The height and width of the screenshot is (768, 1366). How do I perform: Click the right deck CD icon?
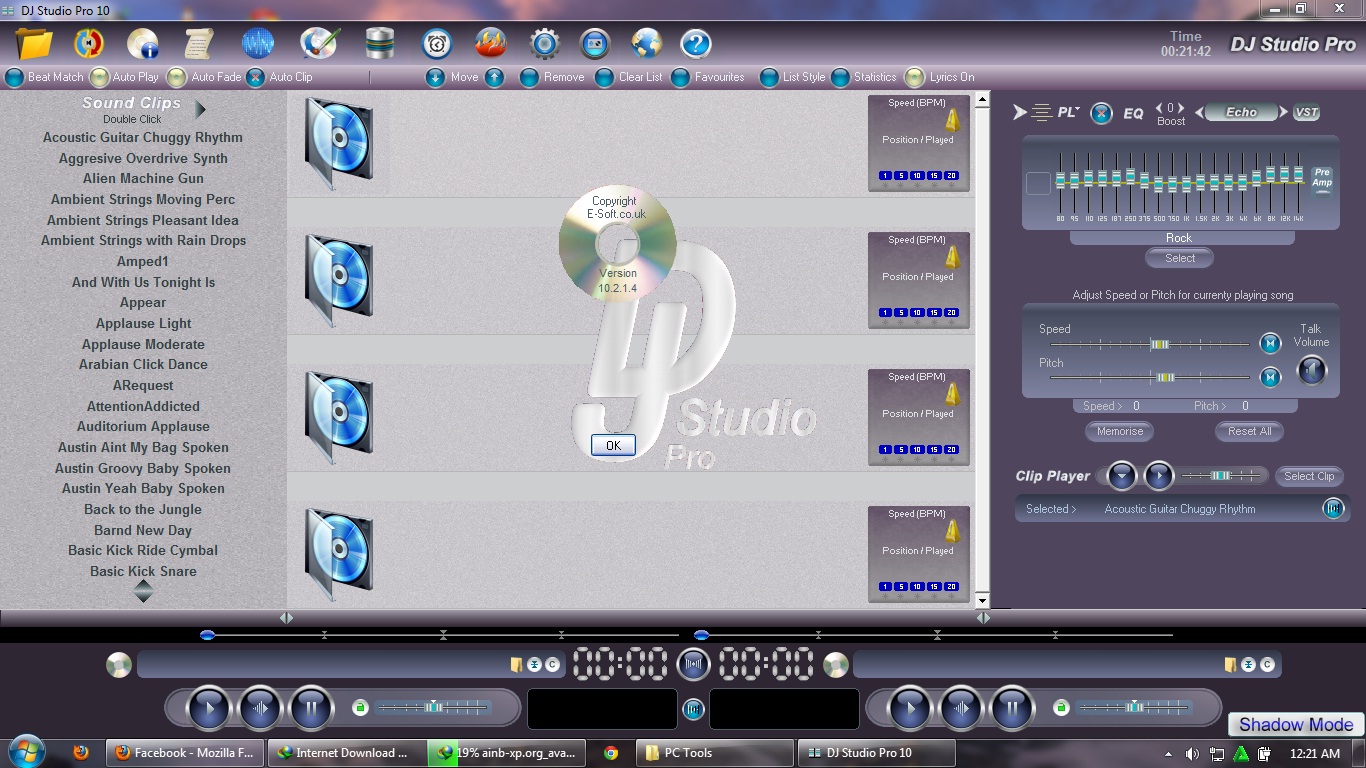(836, 664)
